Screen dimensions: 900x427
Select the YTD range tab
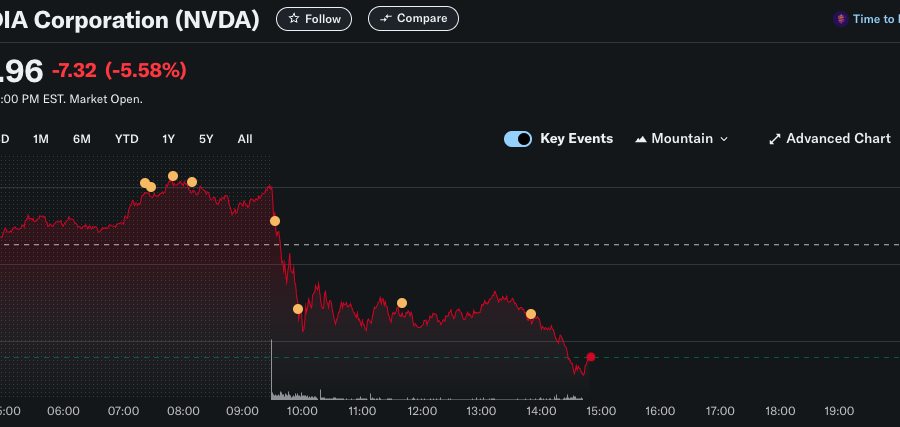[126, 139]
